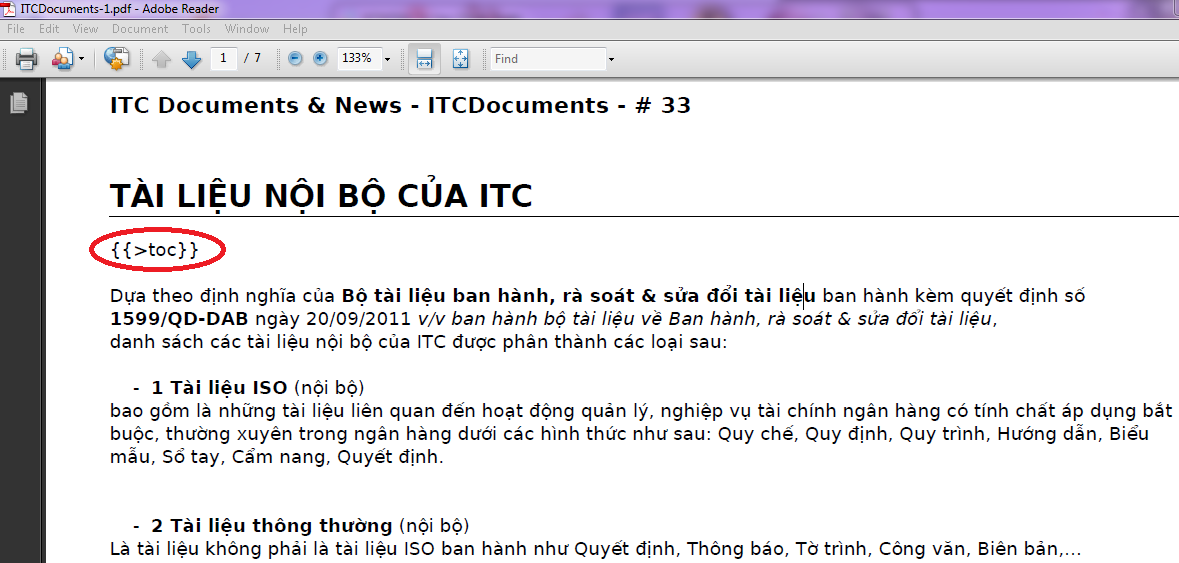The image size is (1179, 563).
Task: Click the Print icon in toolbar
Action: click(26, 59)
